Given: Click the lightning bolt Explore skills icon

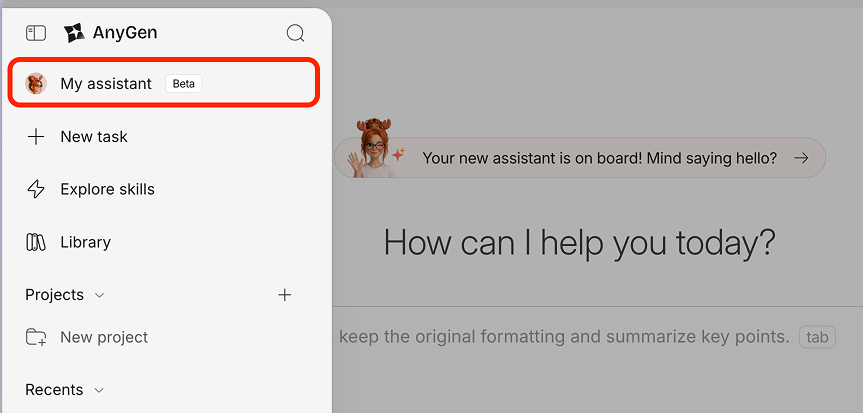Looking at the screenshot, I should (x=36, y=189).
